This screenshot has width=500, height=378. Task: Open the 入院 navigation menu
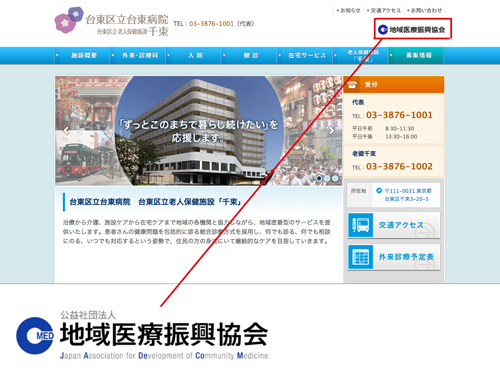(x=194, y=55)
